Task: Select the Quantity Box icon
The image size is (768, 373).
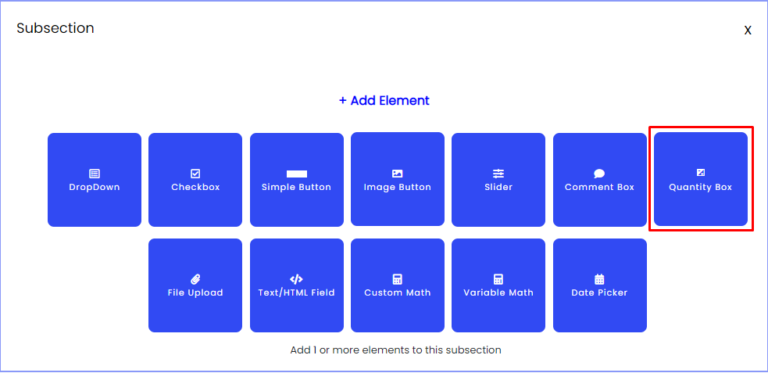Action: tap(700, 173)
